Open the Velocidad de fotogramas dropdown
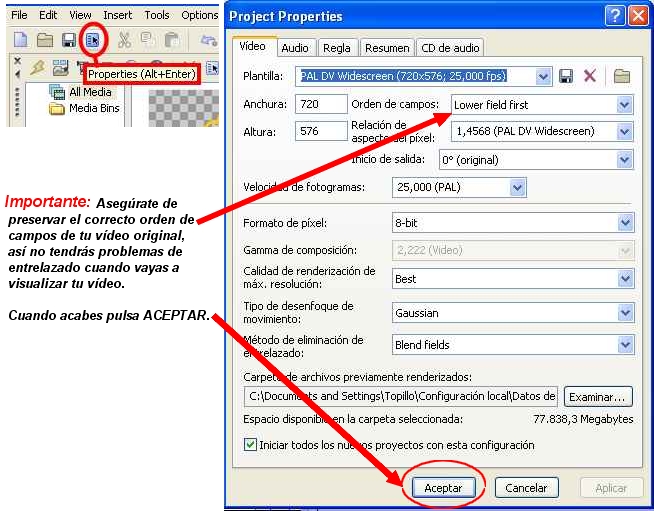The image size is (654, 511). (x=517, y=187)
